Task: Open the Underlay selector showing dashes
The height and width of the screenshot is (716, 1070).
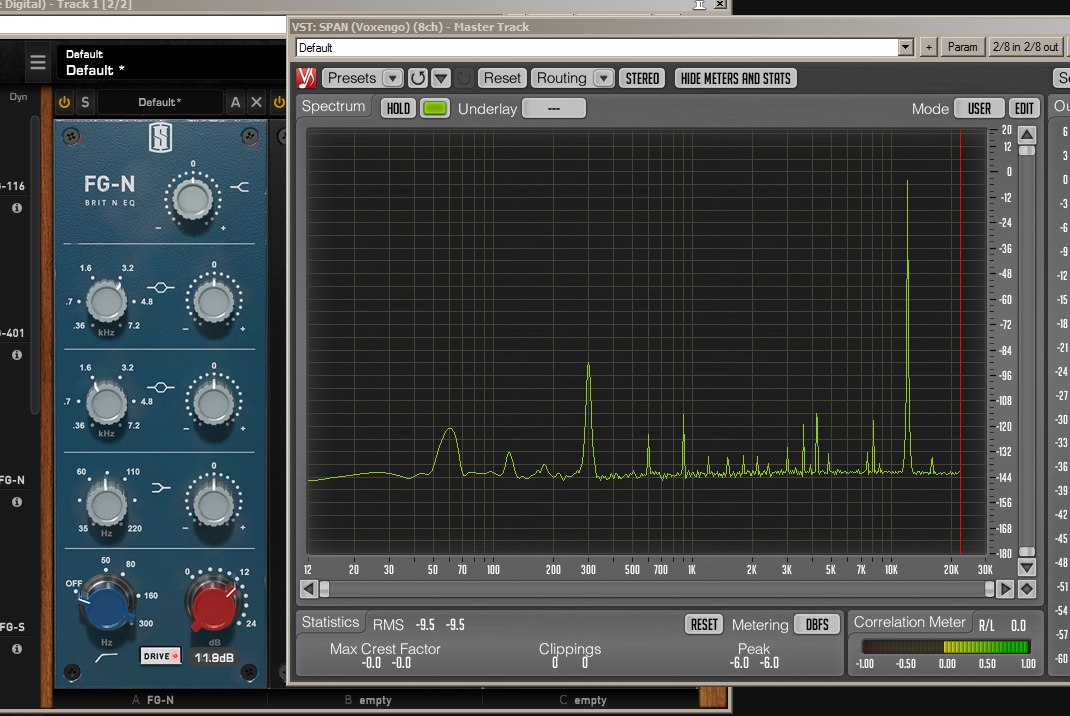Action: pyautogui.click(x=553, y=108)
